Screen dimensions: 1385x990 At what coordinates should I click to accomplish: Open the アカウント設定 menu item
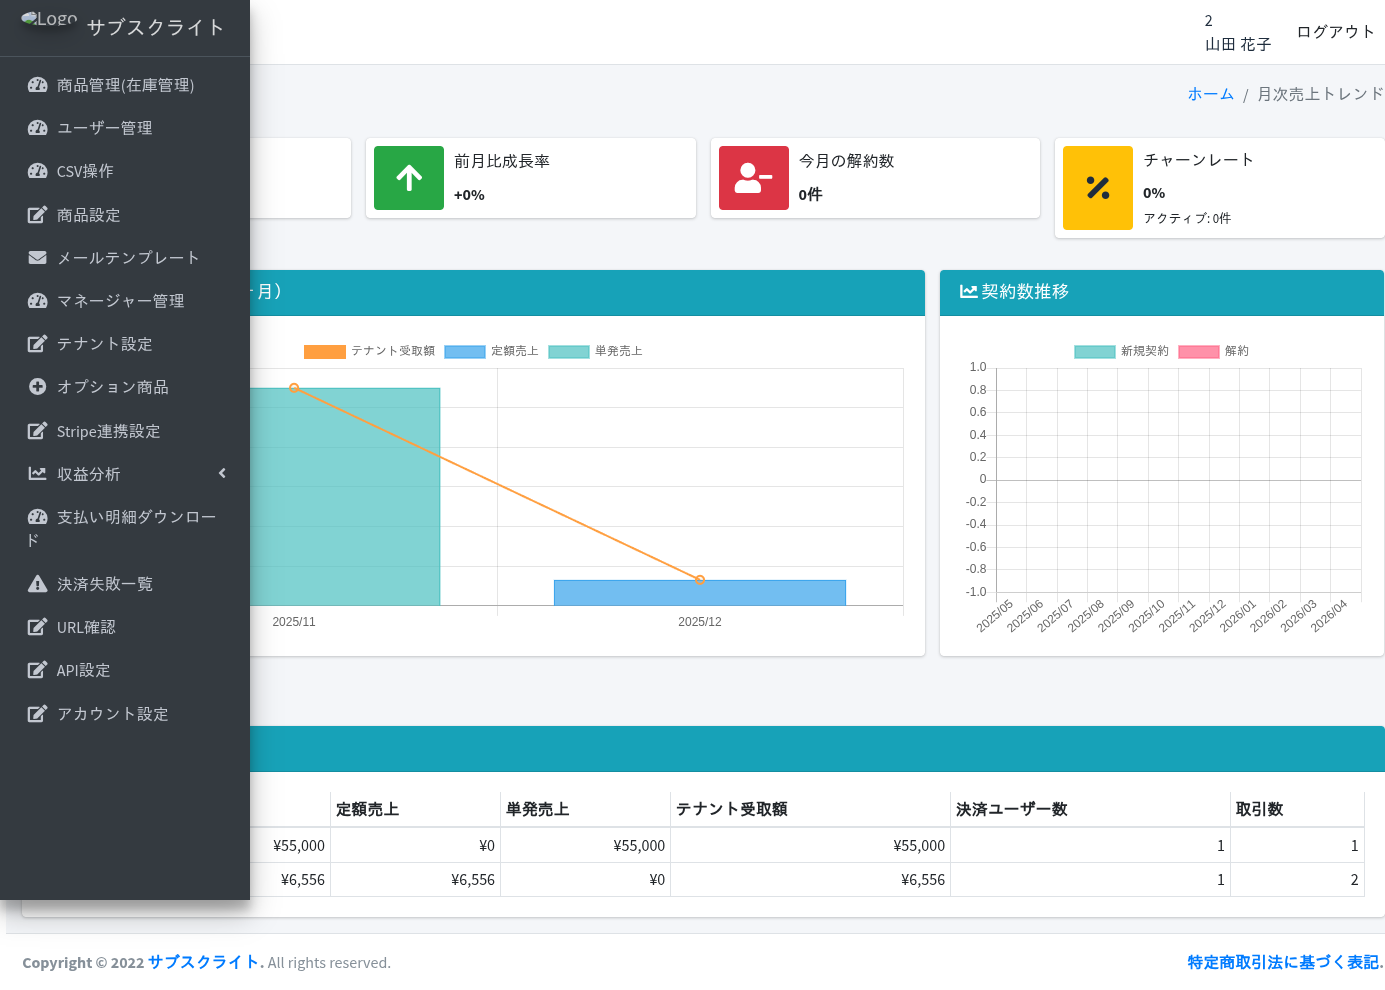pos(112,714)
